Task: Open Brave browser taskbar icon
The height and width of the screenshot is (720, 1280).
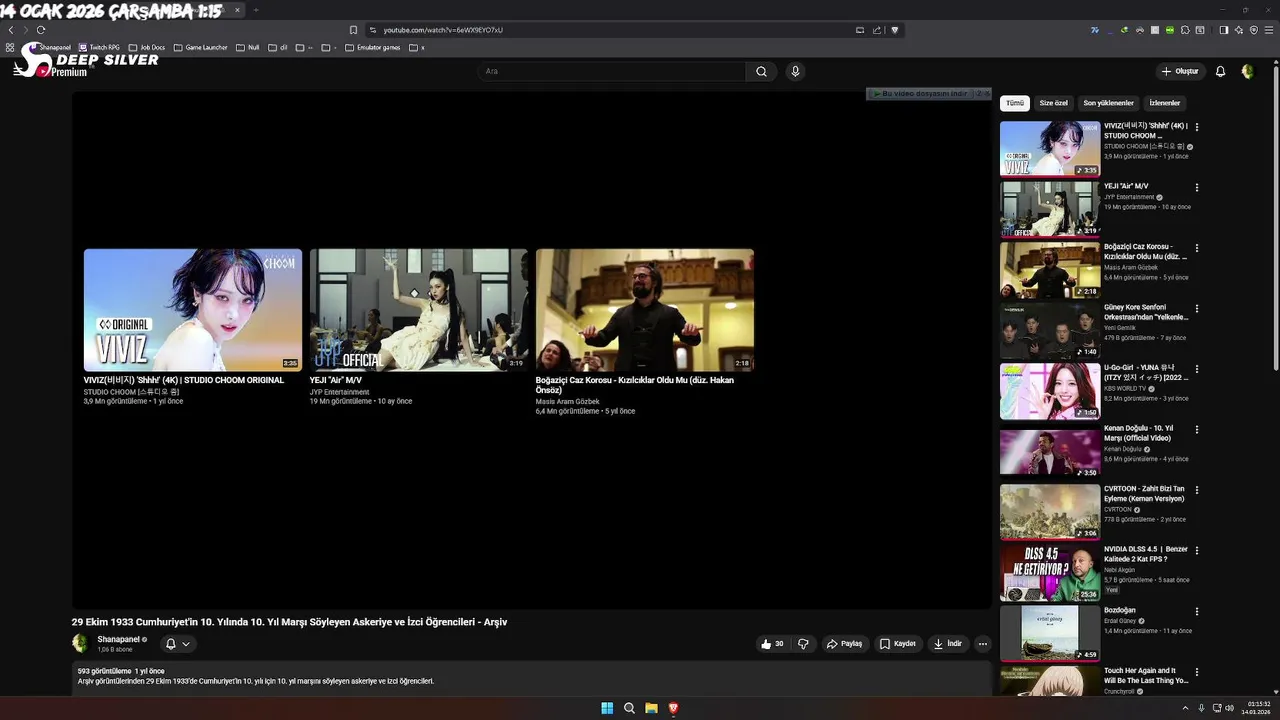Action: tap(673, 708)
